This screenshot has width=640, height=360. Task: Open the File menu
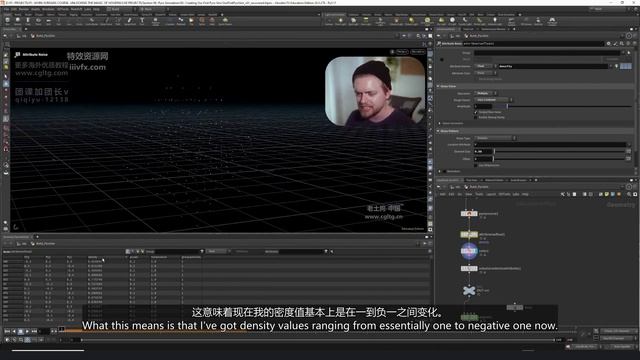7,9
